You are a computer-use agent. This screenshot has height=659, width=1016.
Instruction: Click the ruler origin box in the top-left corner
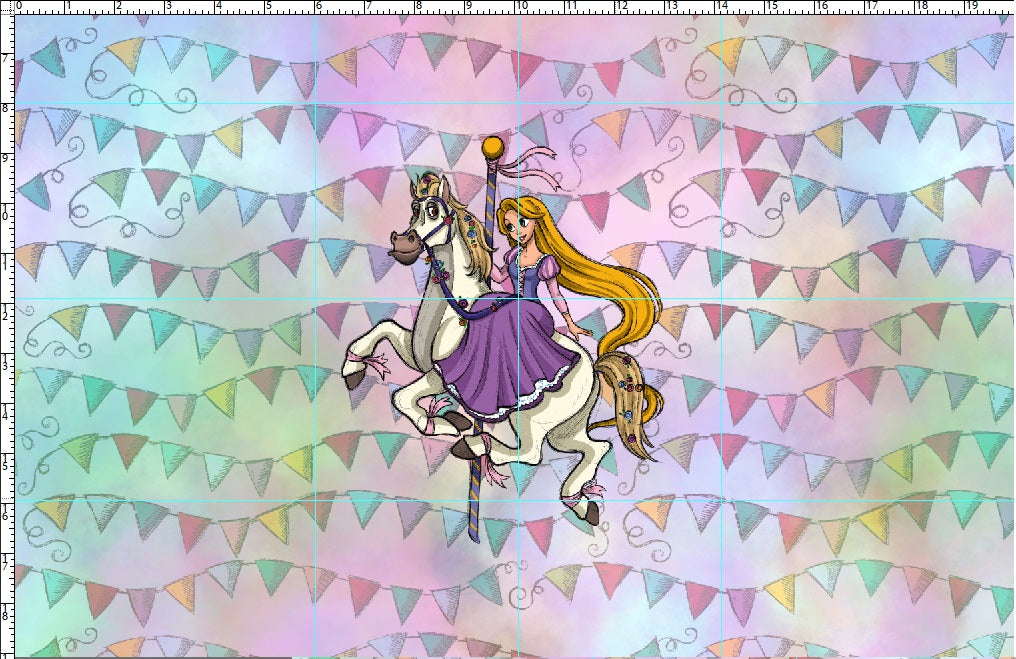(7, 8)
